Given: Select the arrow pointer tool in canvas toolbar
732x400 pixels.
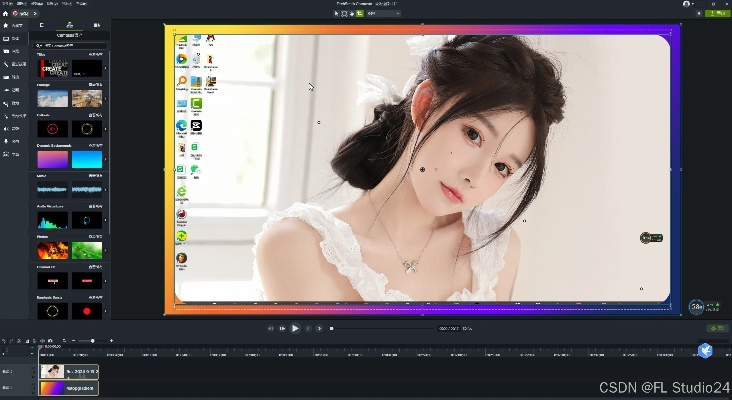Looking at the screenshot, I should coord(335,13).
